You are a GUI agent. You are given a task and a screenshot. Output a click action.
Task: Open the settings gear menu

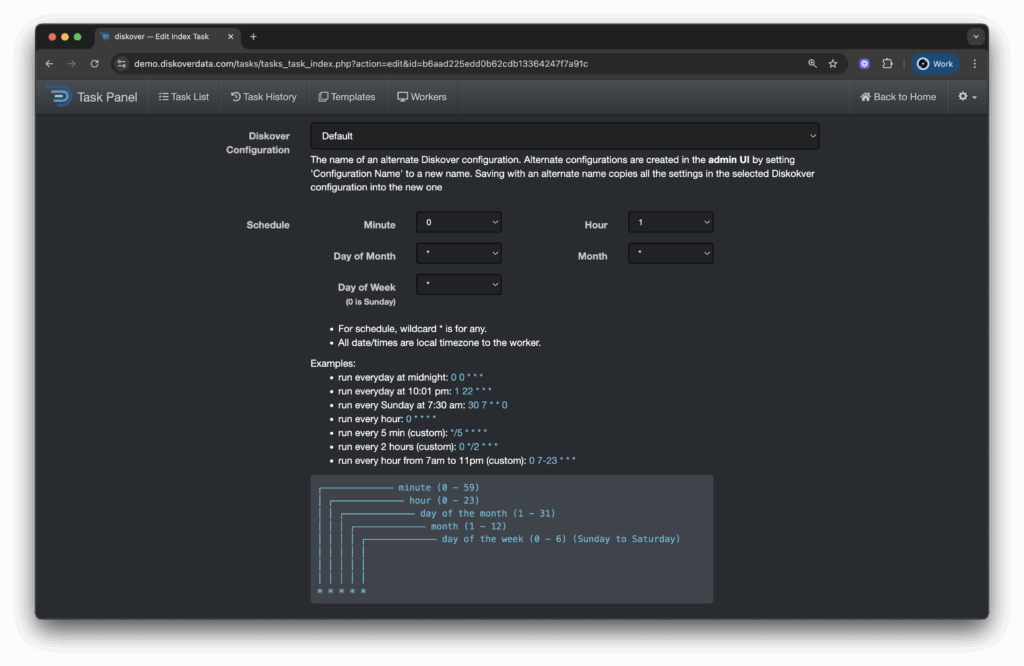(967, 97)
